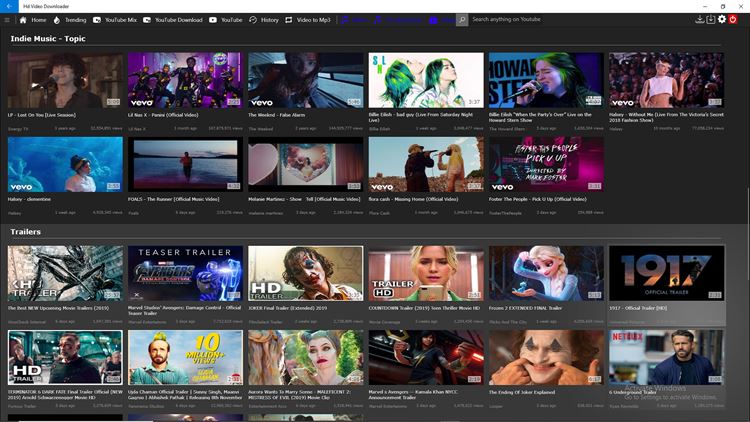Open Maleficent 2 movie clip thumbnail
This screenshot has height=422, width=750.
(306, 357)
